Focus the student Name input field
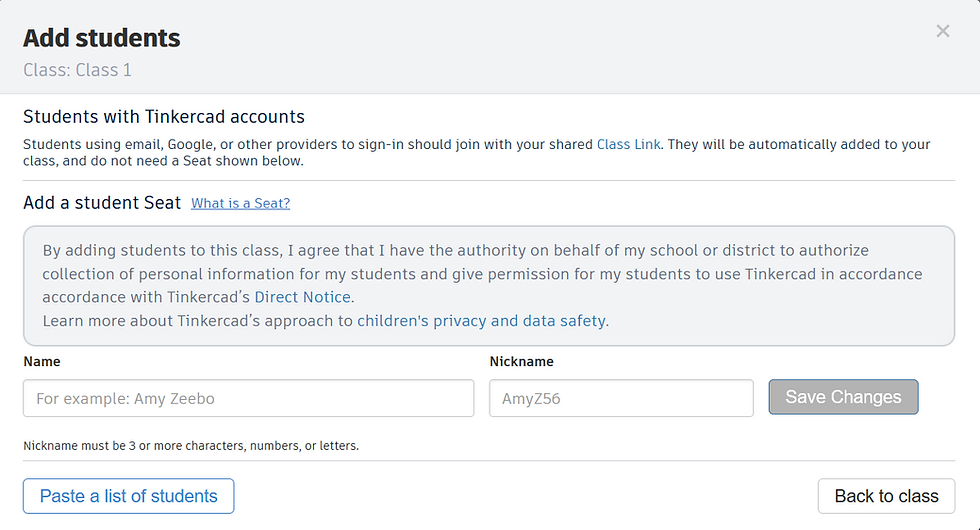Screen dimensions: 980x530 coord(249,398)
